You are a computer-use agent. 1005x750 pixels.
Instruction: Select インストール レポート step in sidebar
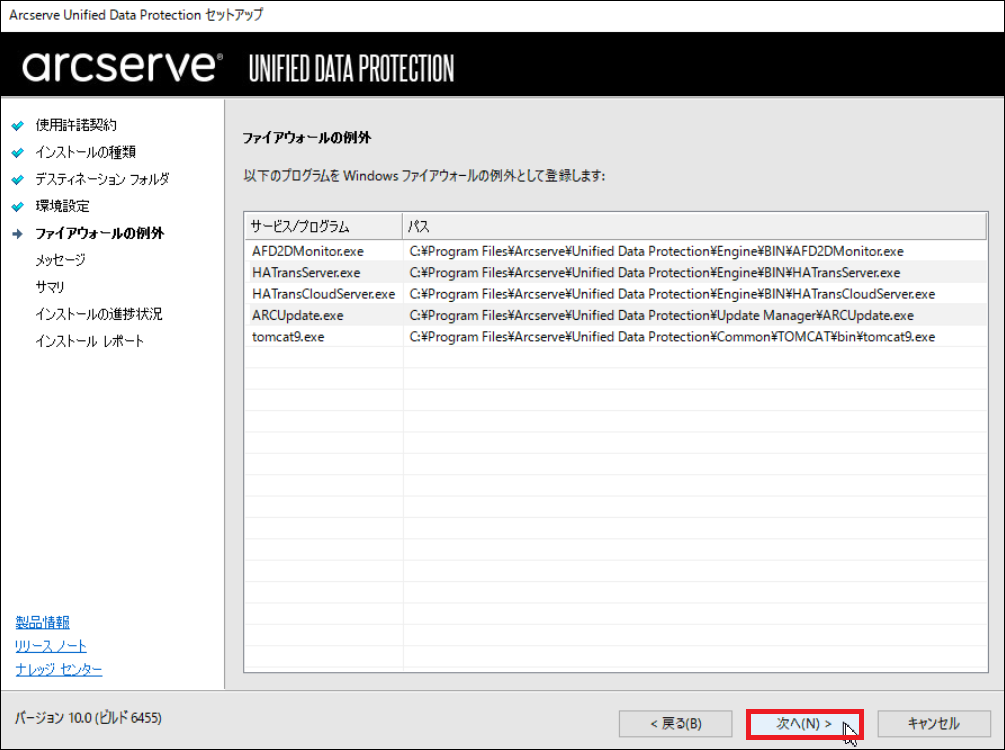(89, 342)
